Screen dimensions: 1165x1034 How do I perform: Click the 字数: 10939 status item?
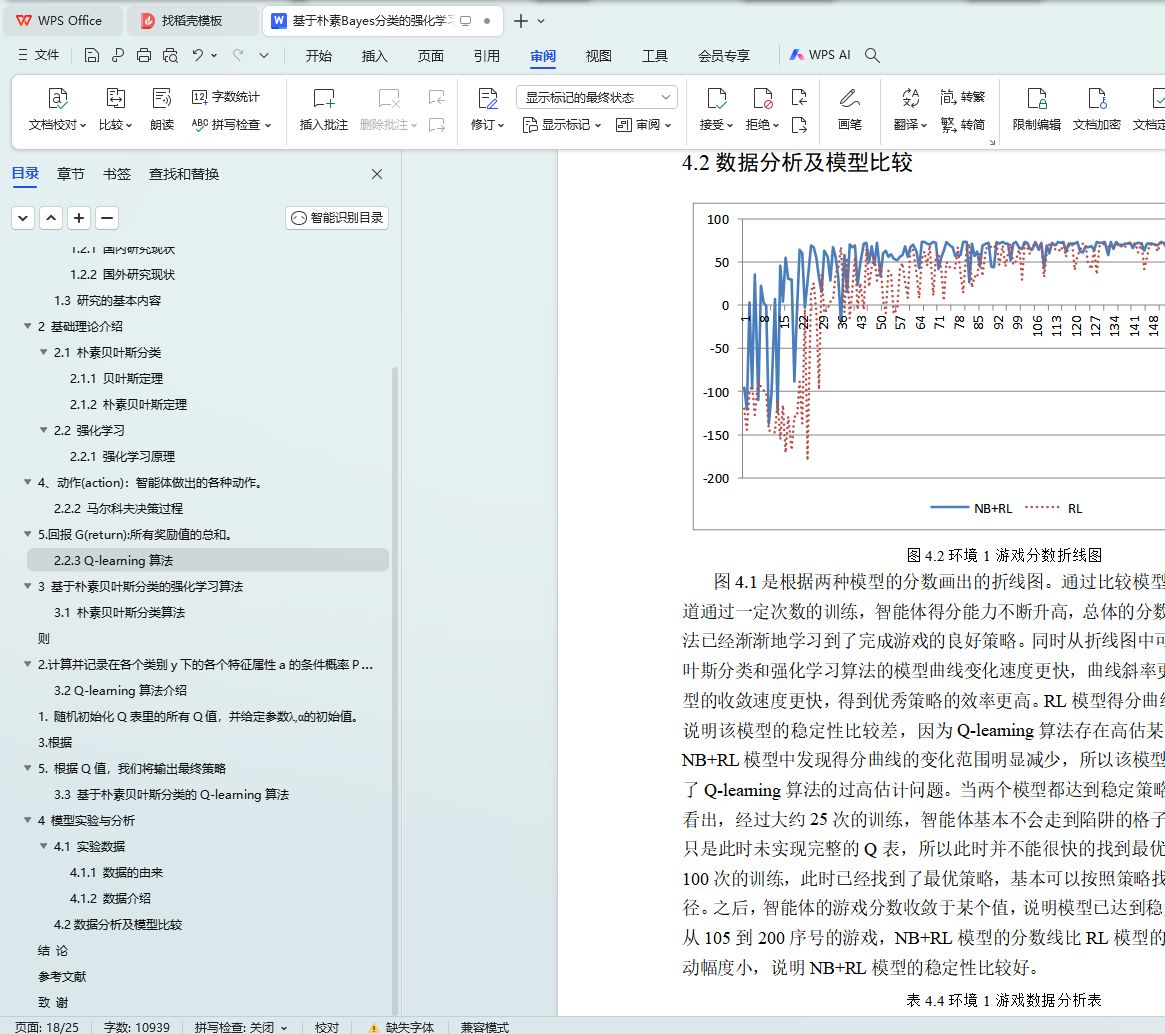[x=137, y=1027]
